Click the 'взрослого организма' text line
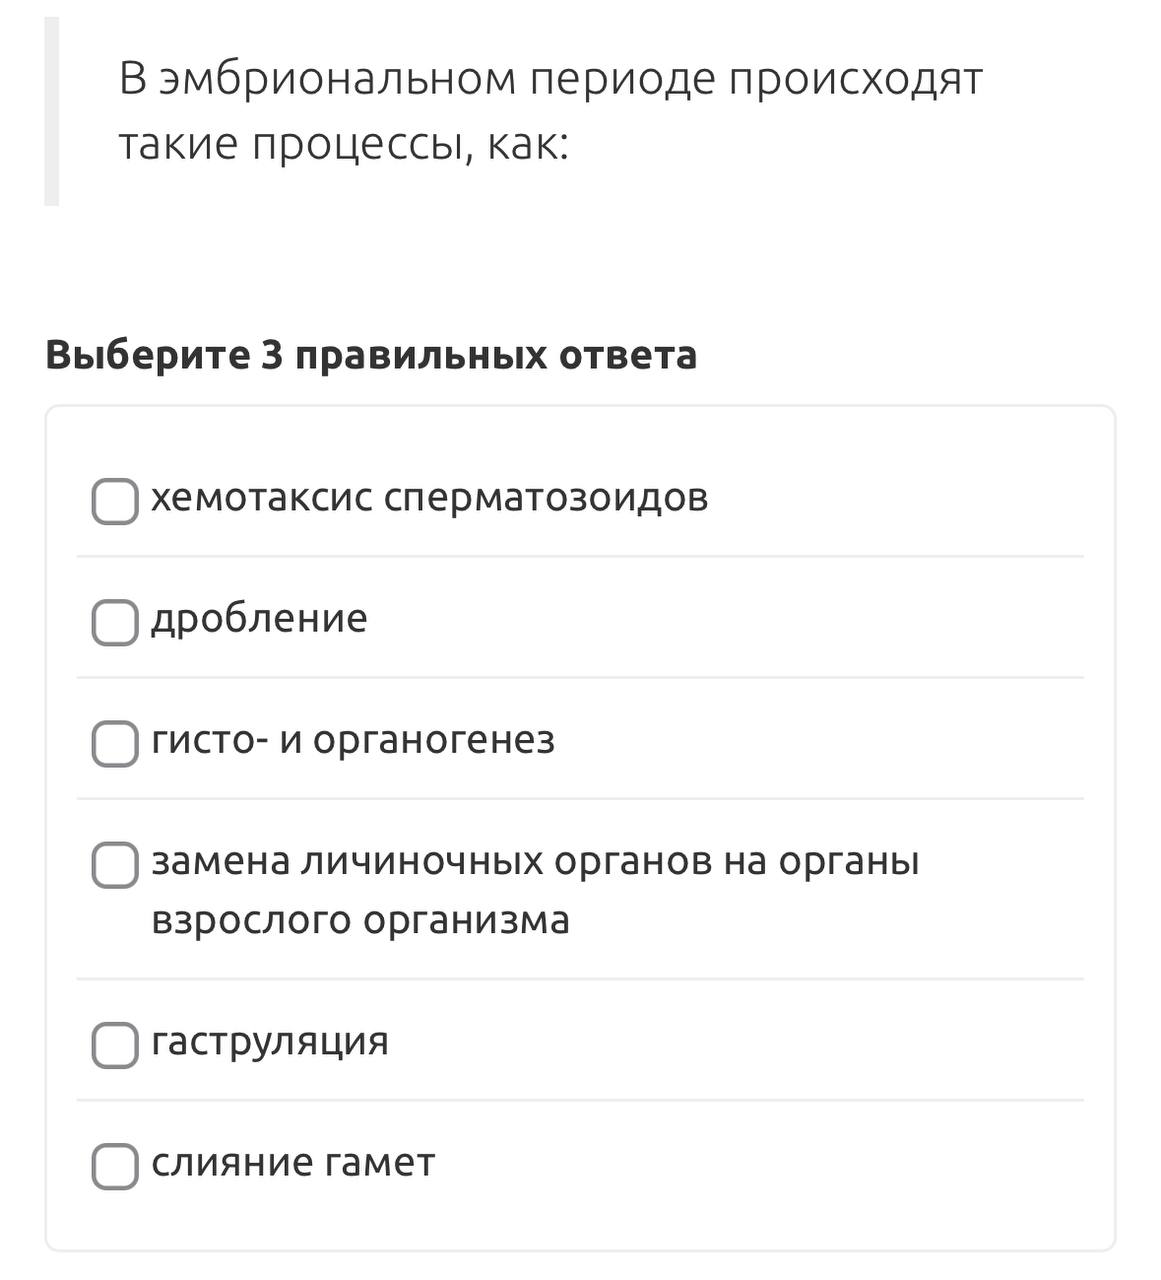 coord(361,921)
